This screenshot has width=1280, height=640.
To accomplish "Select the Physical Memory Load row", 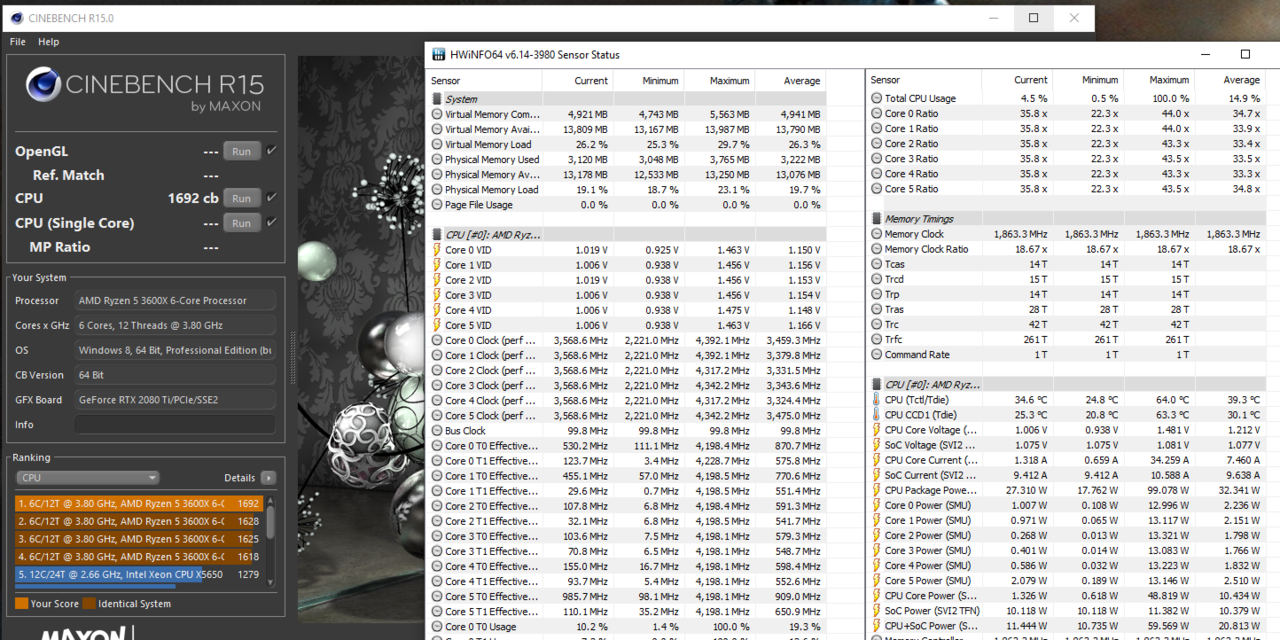I will pos(627,189).
